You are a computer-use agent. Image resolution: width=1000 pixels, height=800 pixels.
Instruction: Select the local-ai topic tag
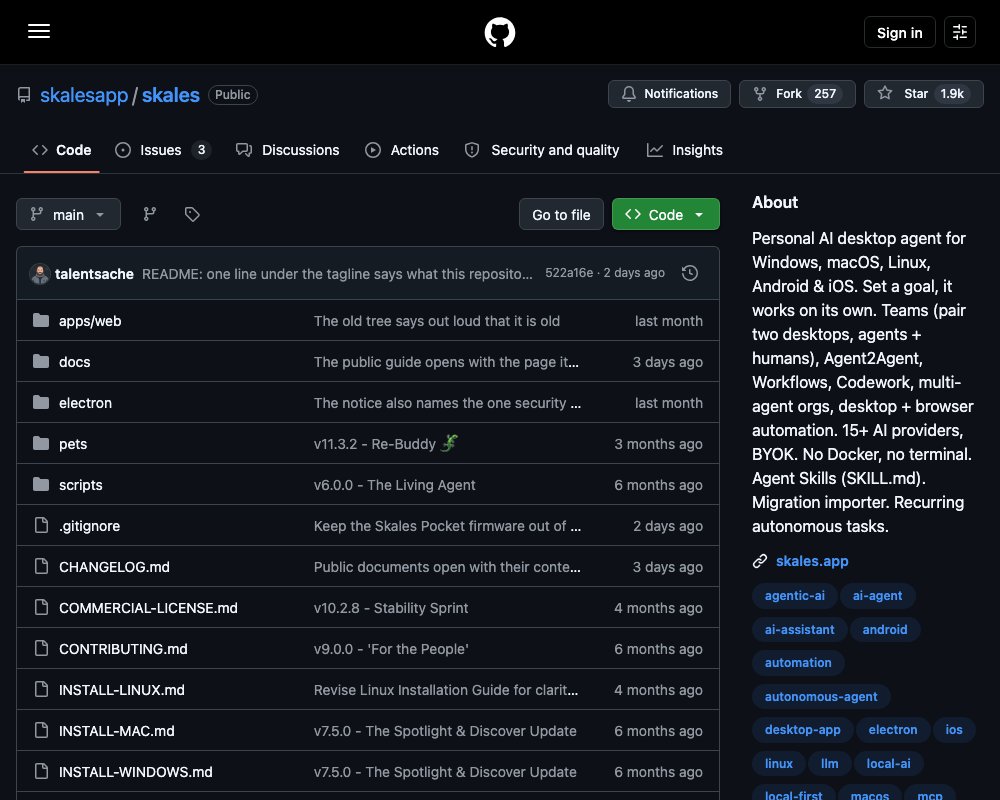click(888, 763)
